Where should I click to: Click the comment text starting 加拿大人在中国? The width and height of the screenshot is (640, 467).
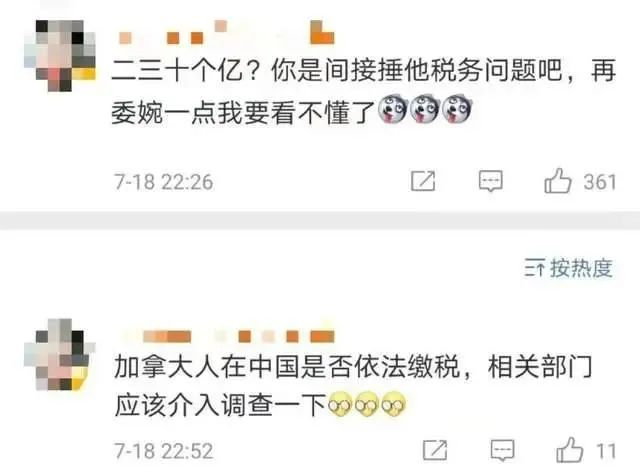pos(353,385)
